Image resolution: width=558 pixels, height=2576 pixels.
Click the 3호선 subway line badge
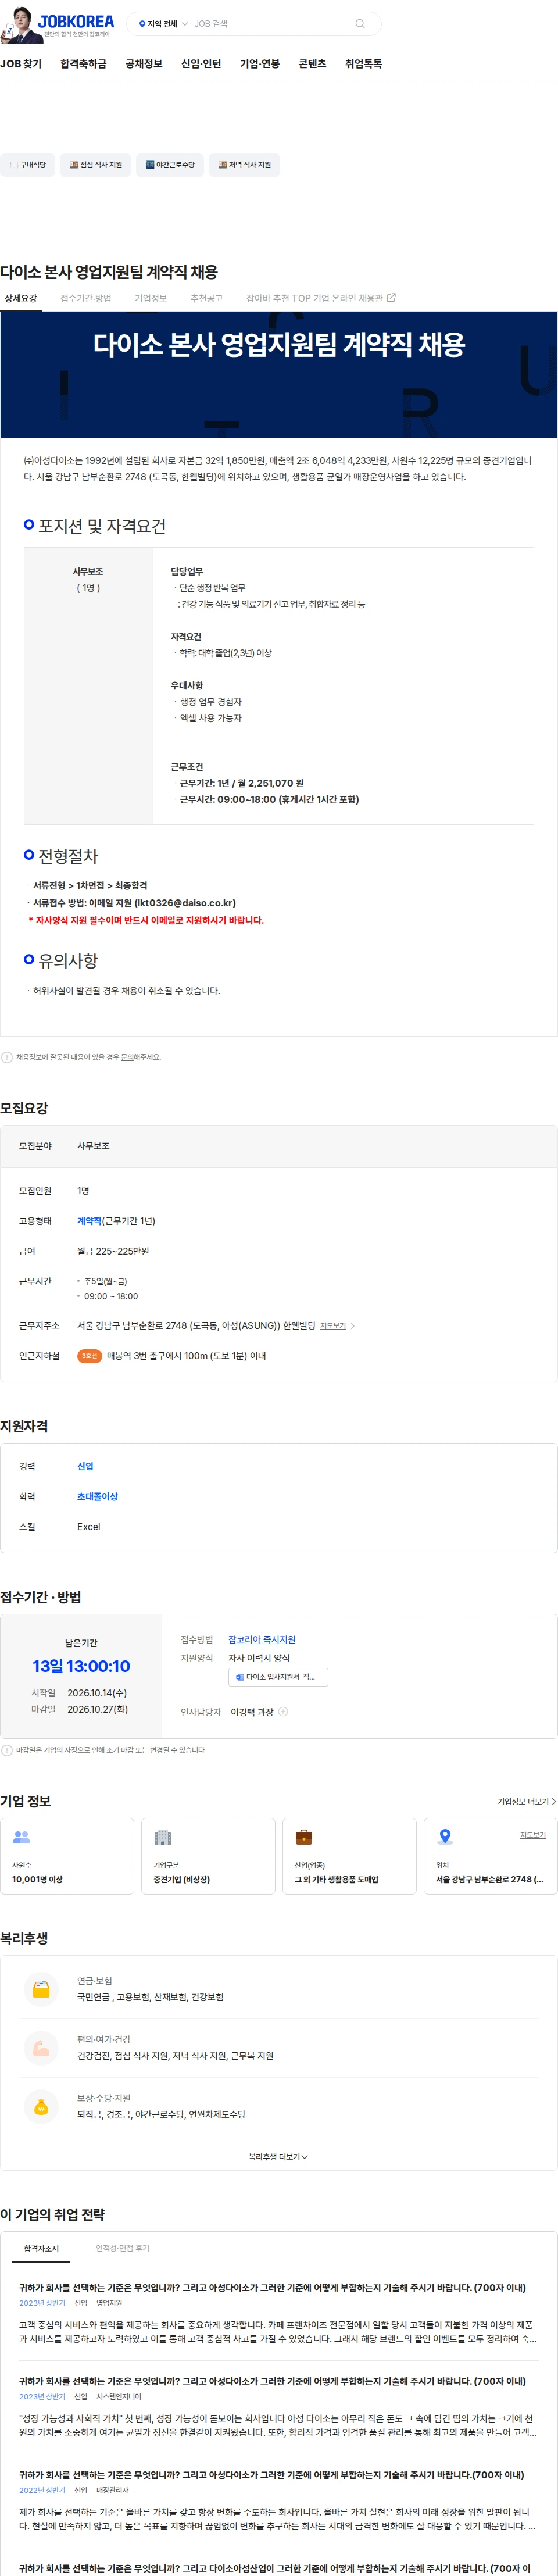pos(89,1357)
